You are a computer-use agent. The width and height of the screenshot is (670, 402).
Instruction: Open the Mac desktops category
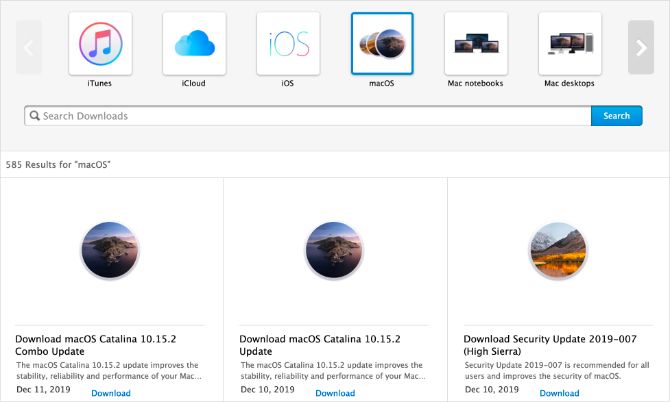570,44
